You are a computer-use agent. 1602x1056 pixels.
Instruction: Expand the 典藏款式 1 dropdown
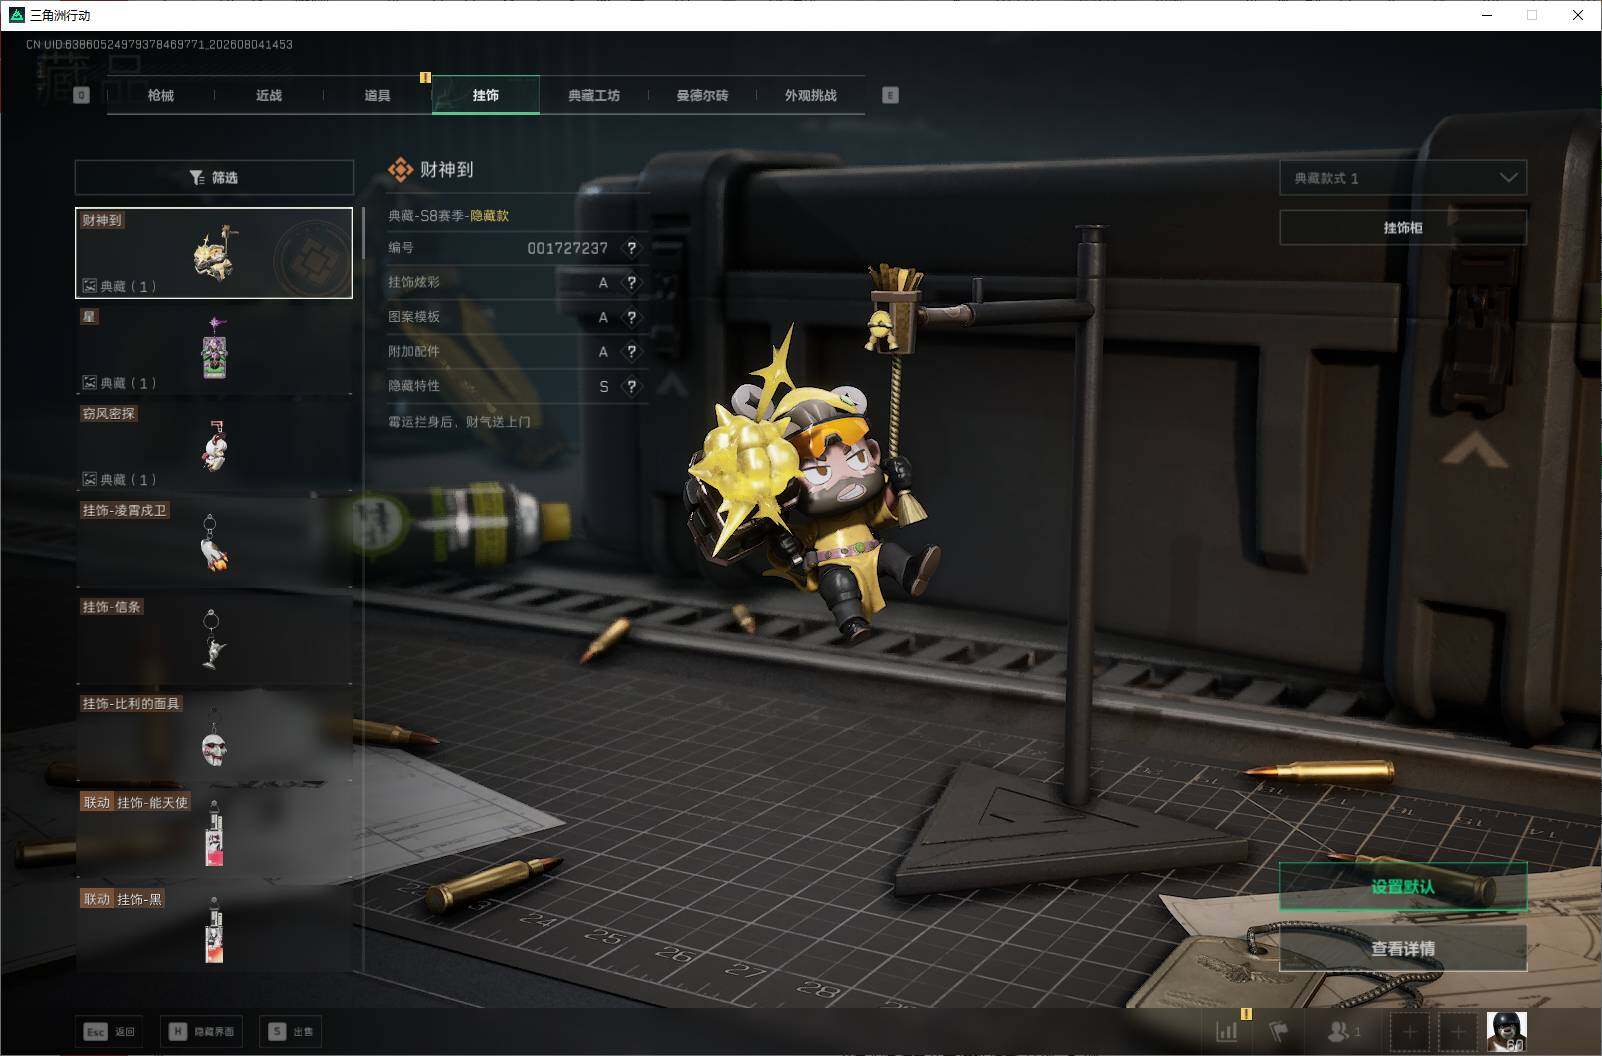[x=1403, y=178]
